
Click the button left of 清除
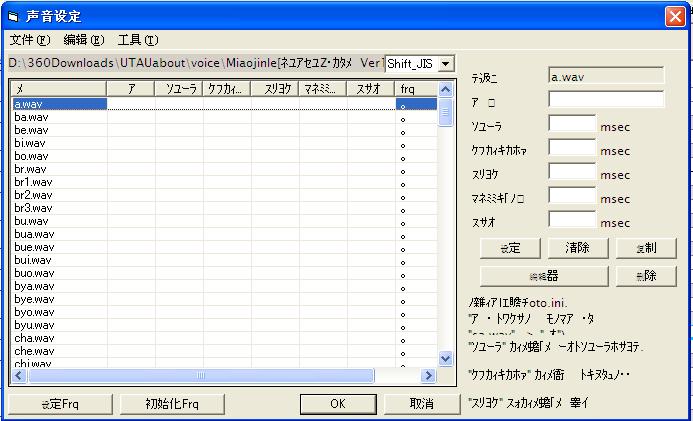tap(510, 248)
